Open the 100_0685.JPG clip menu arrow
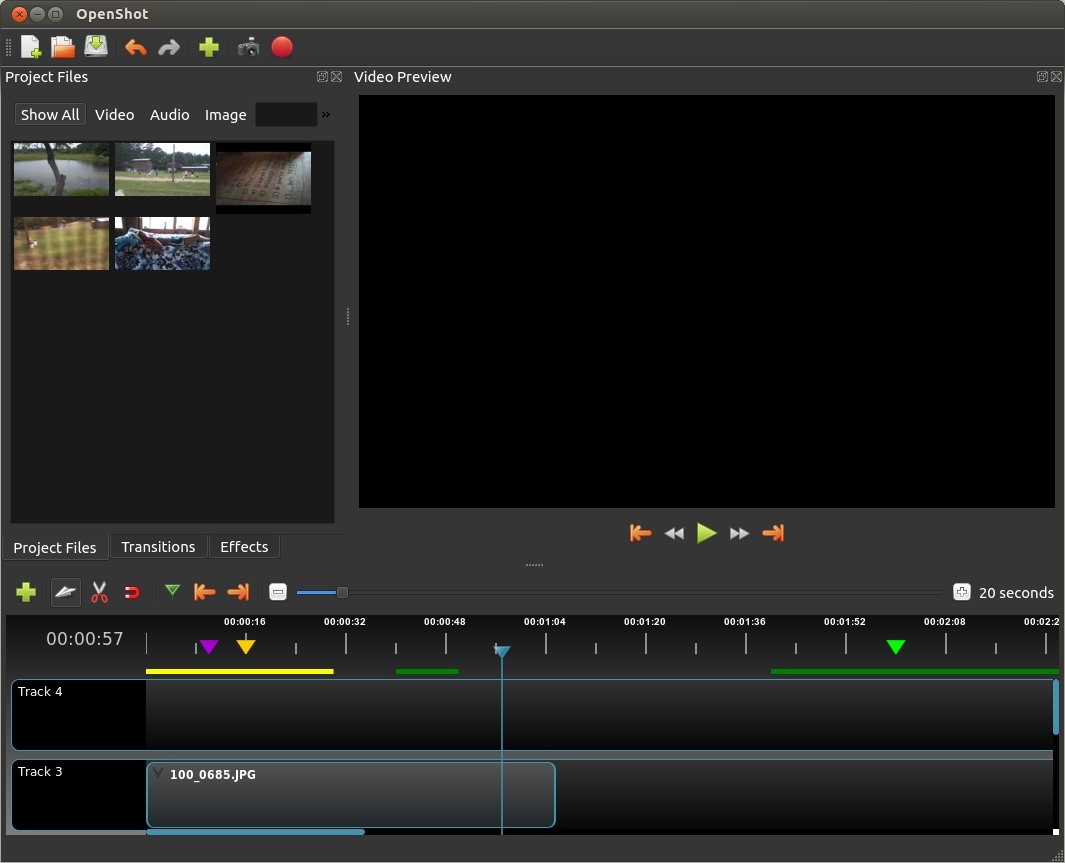 158,773
